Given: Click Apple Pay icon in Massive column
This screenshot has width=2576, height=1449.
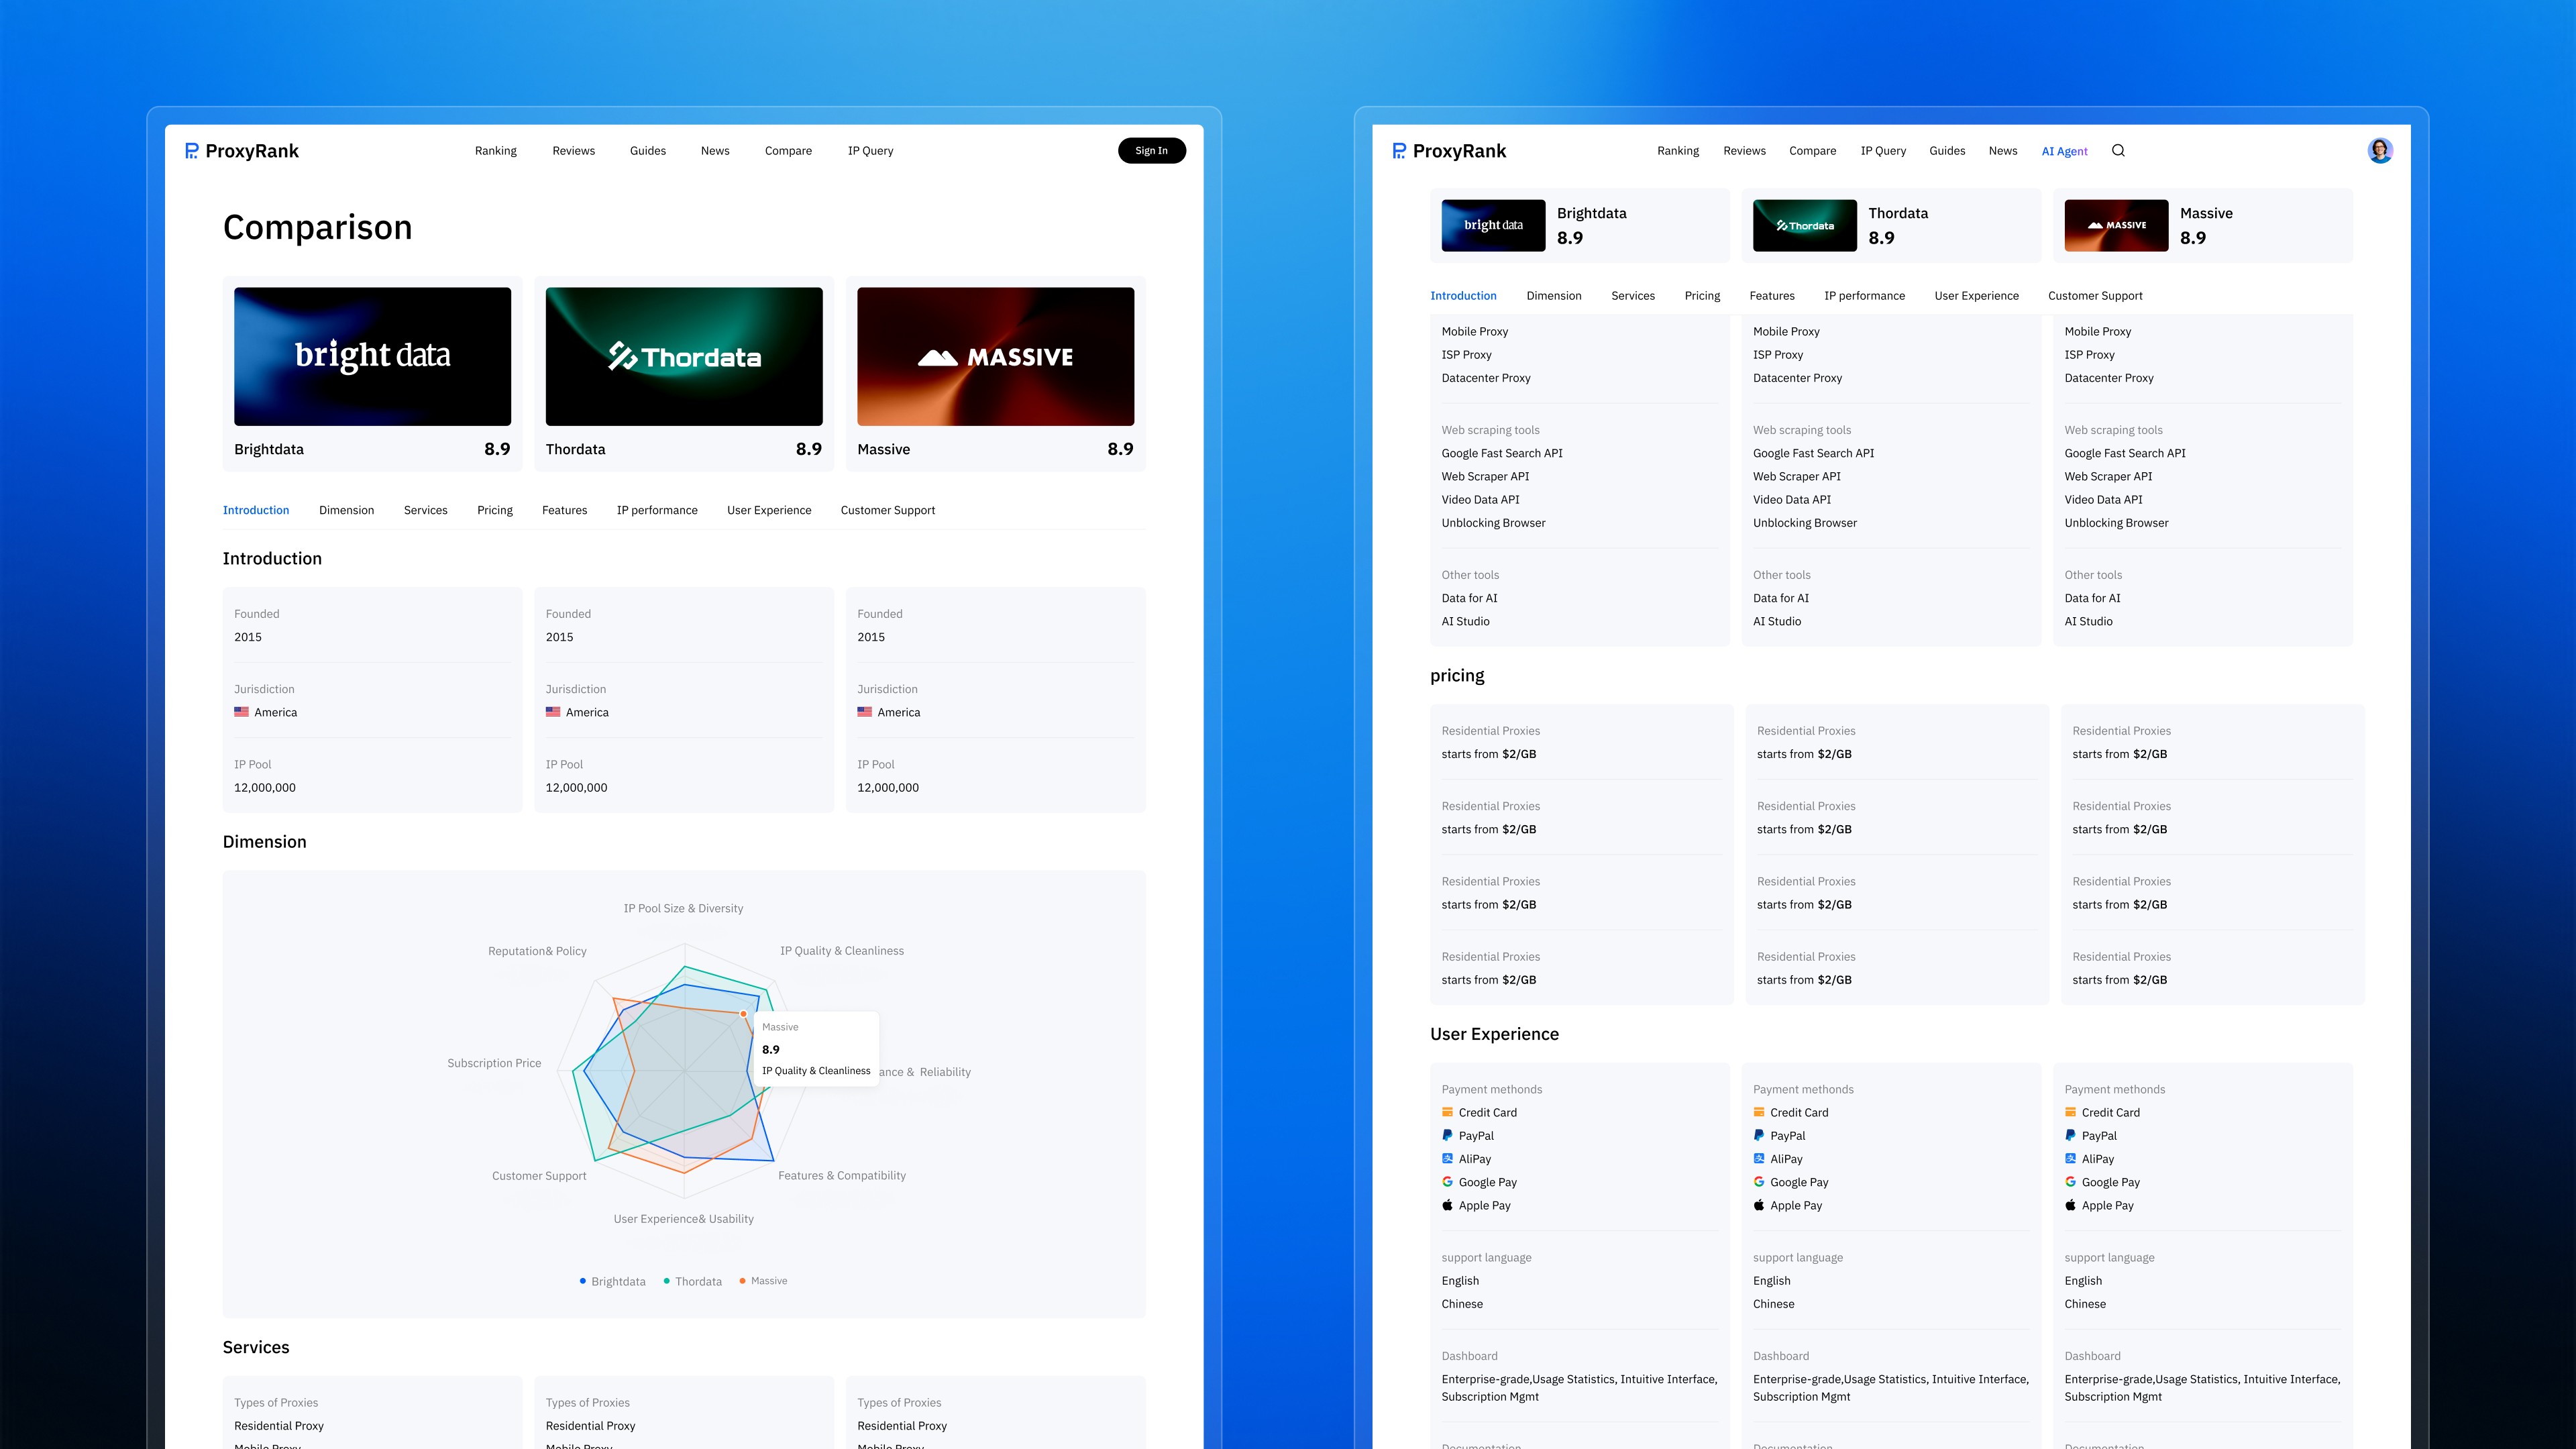Looking at the screenshot, I should (x=2070, y=1205).
